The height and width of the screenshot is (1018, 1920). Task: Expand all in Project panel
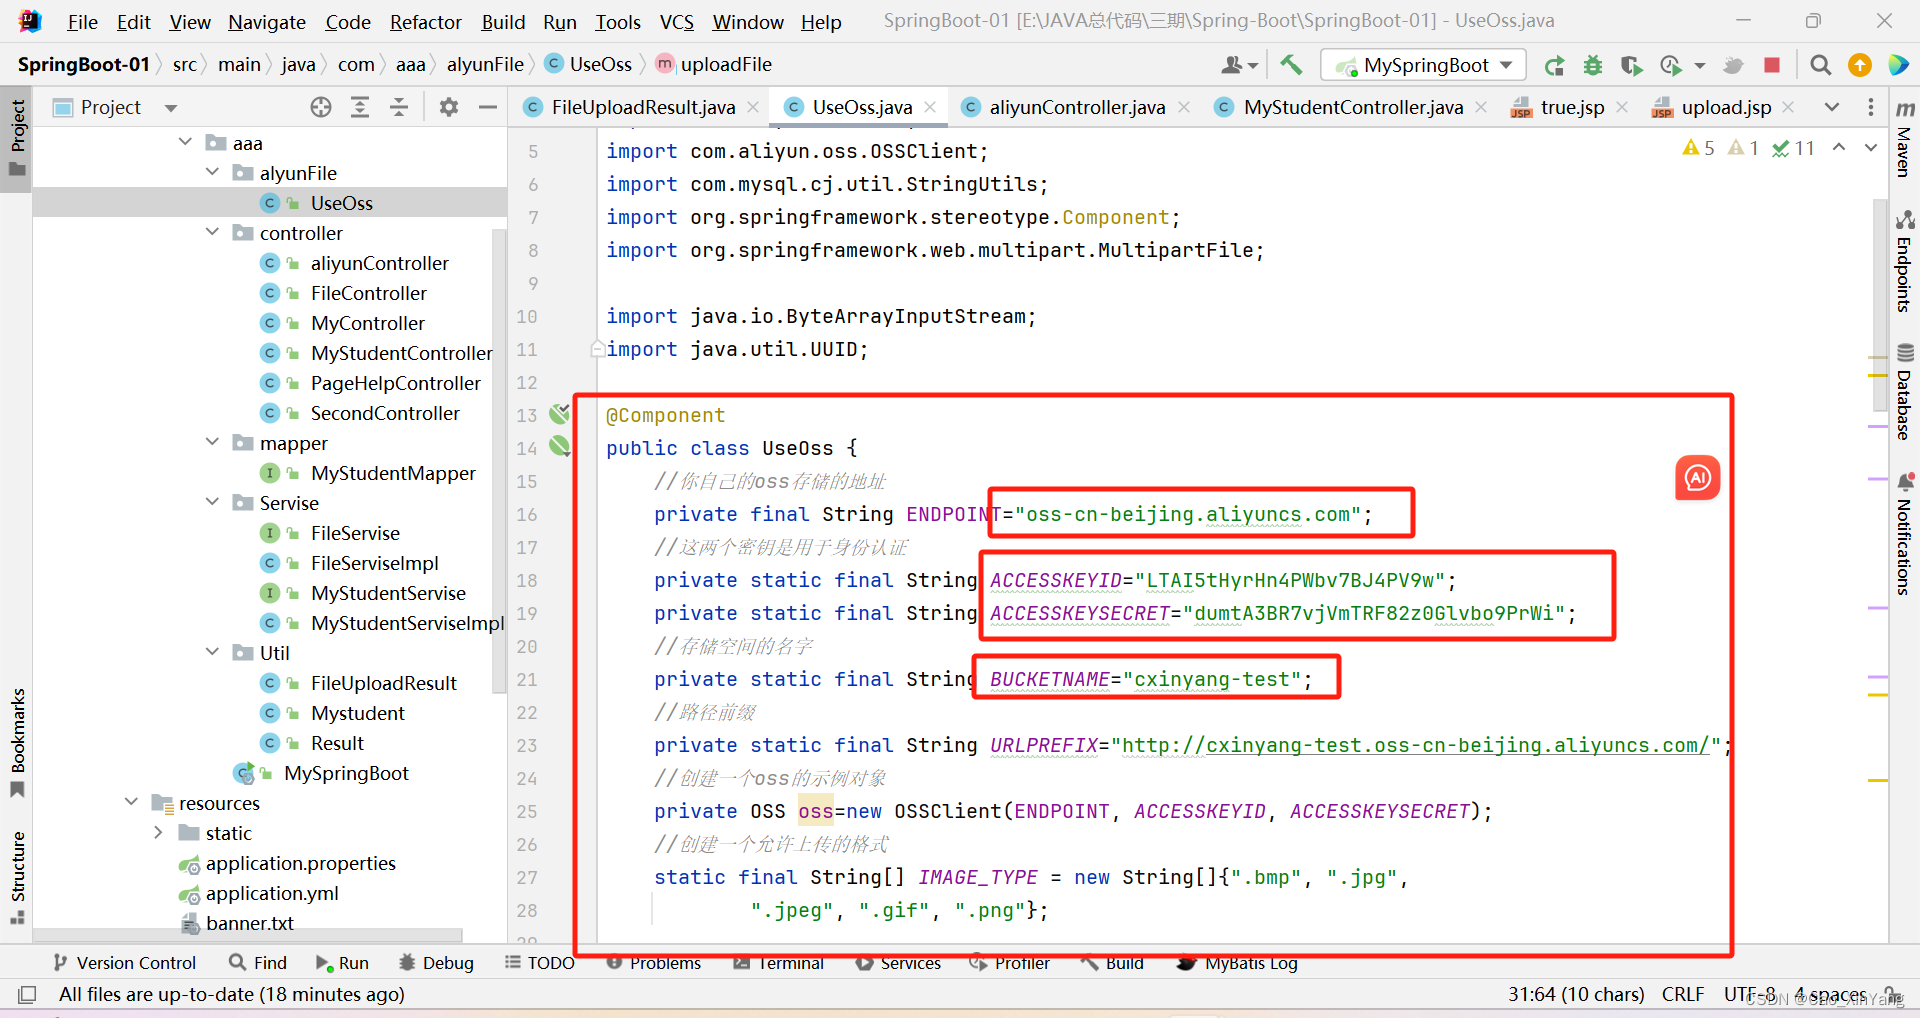[360, 107]
